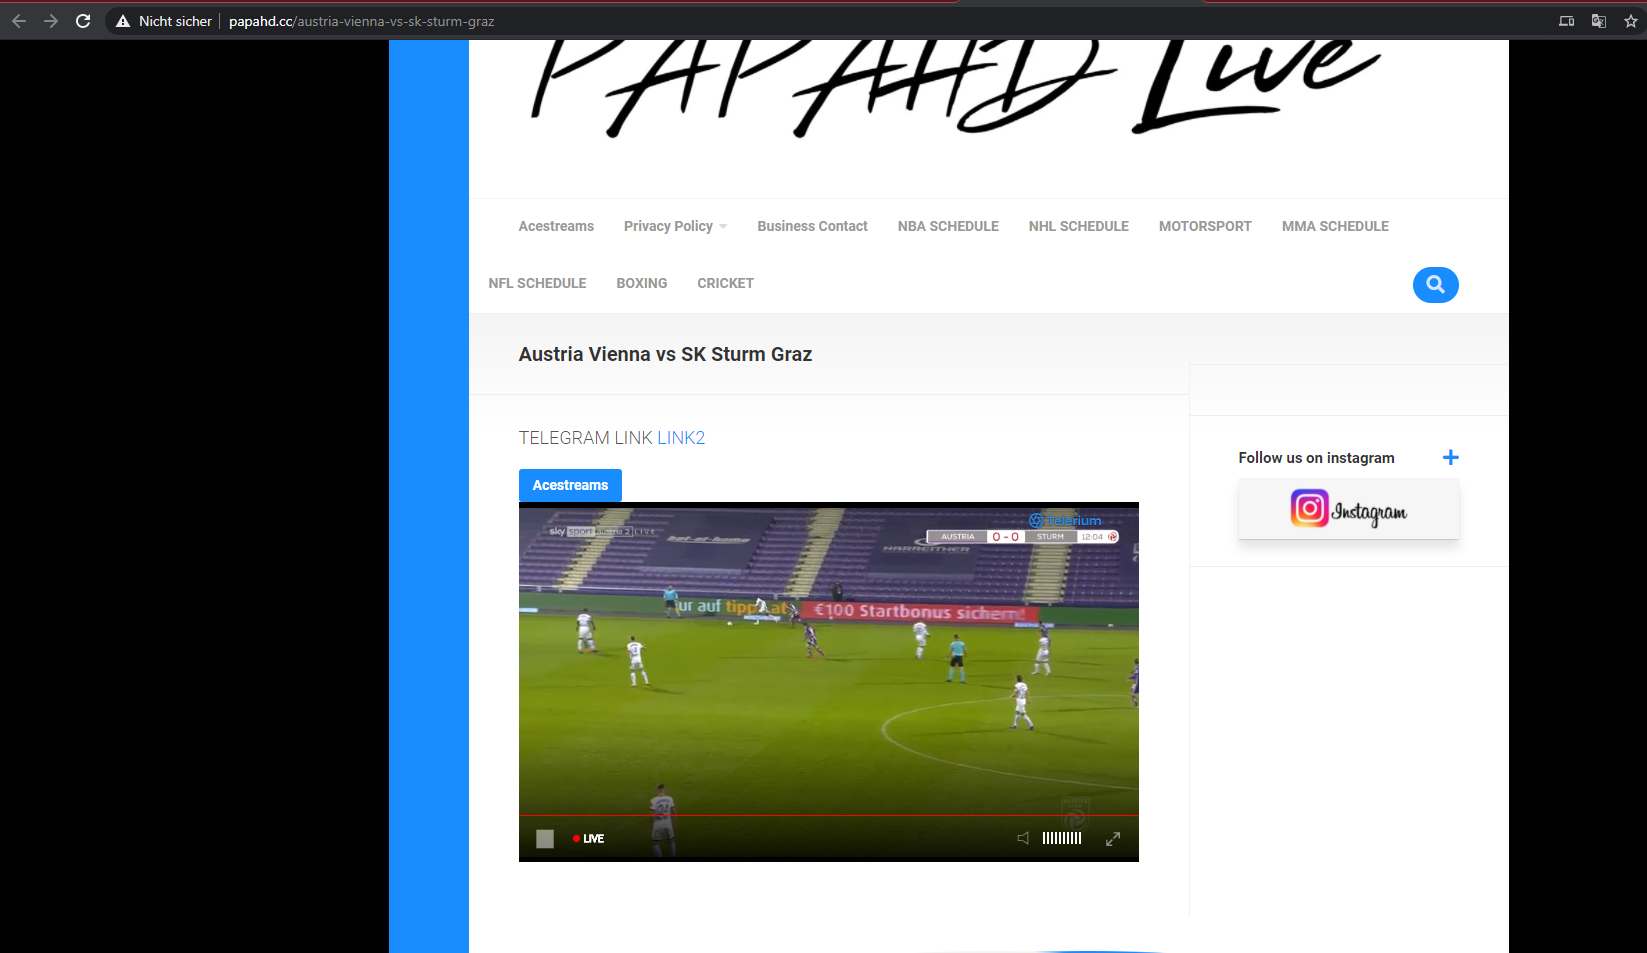Mute the video with speaker icon
Viewport: 1647px width, 953px height.
(x=1023, y=838)
